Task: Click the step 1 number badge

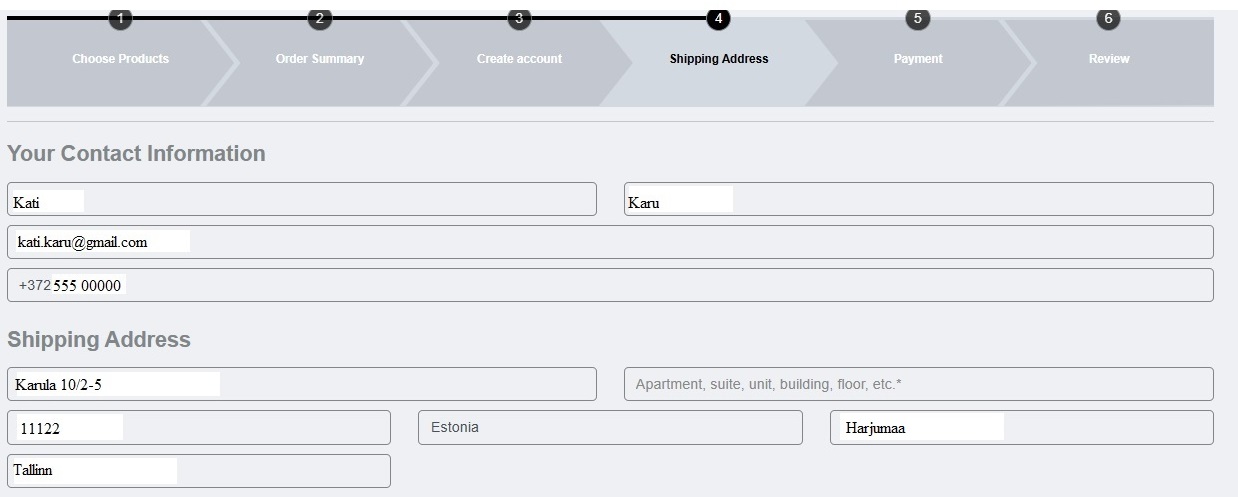Action: [120, 19]
